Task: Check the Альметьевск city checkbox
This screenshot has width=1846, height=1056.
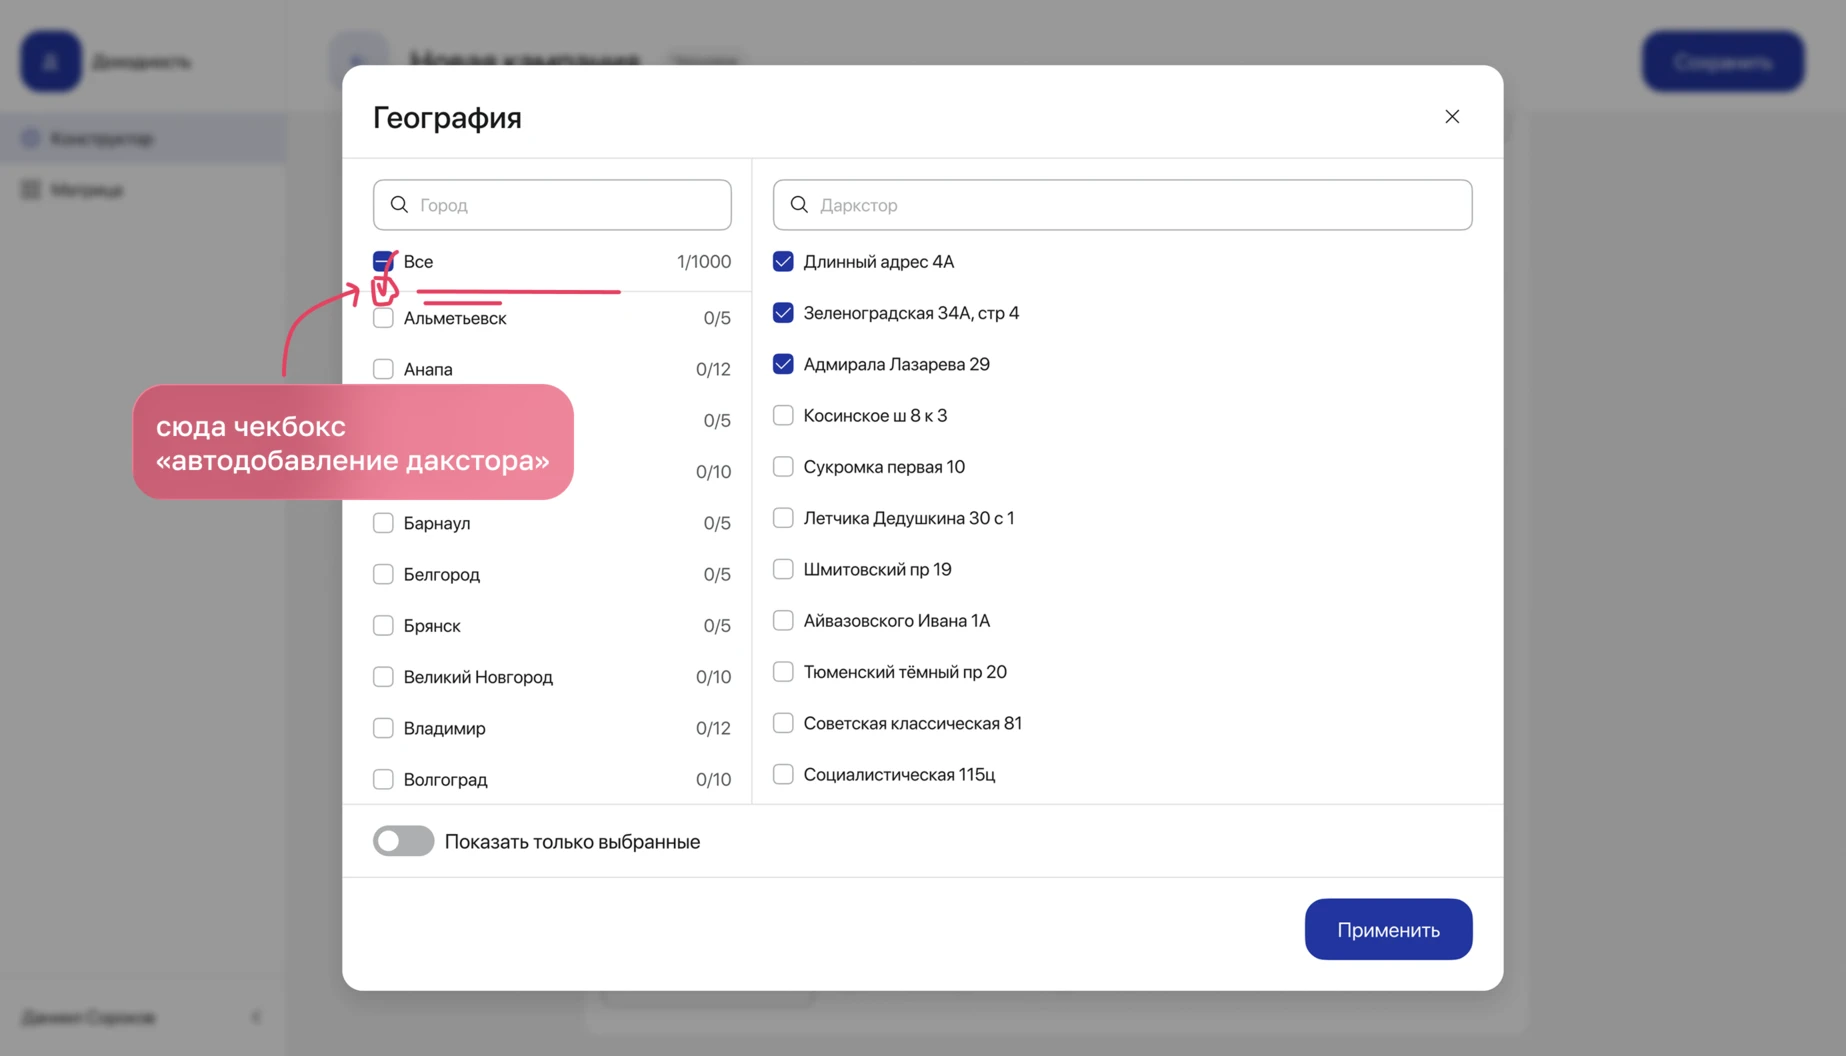Action: (383, 318)
